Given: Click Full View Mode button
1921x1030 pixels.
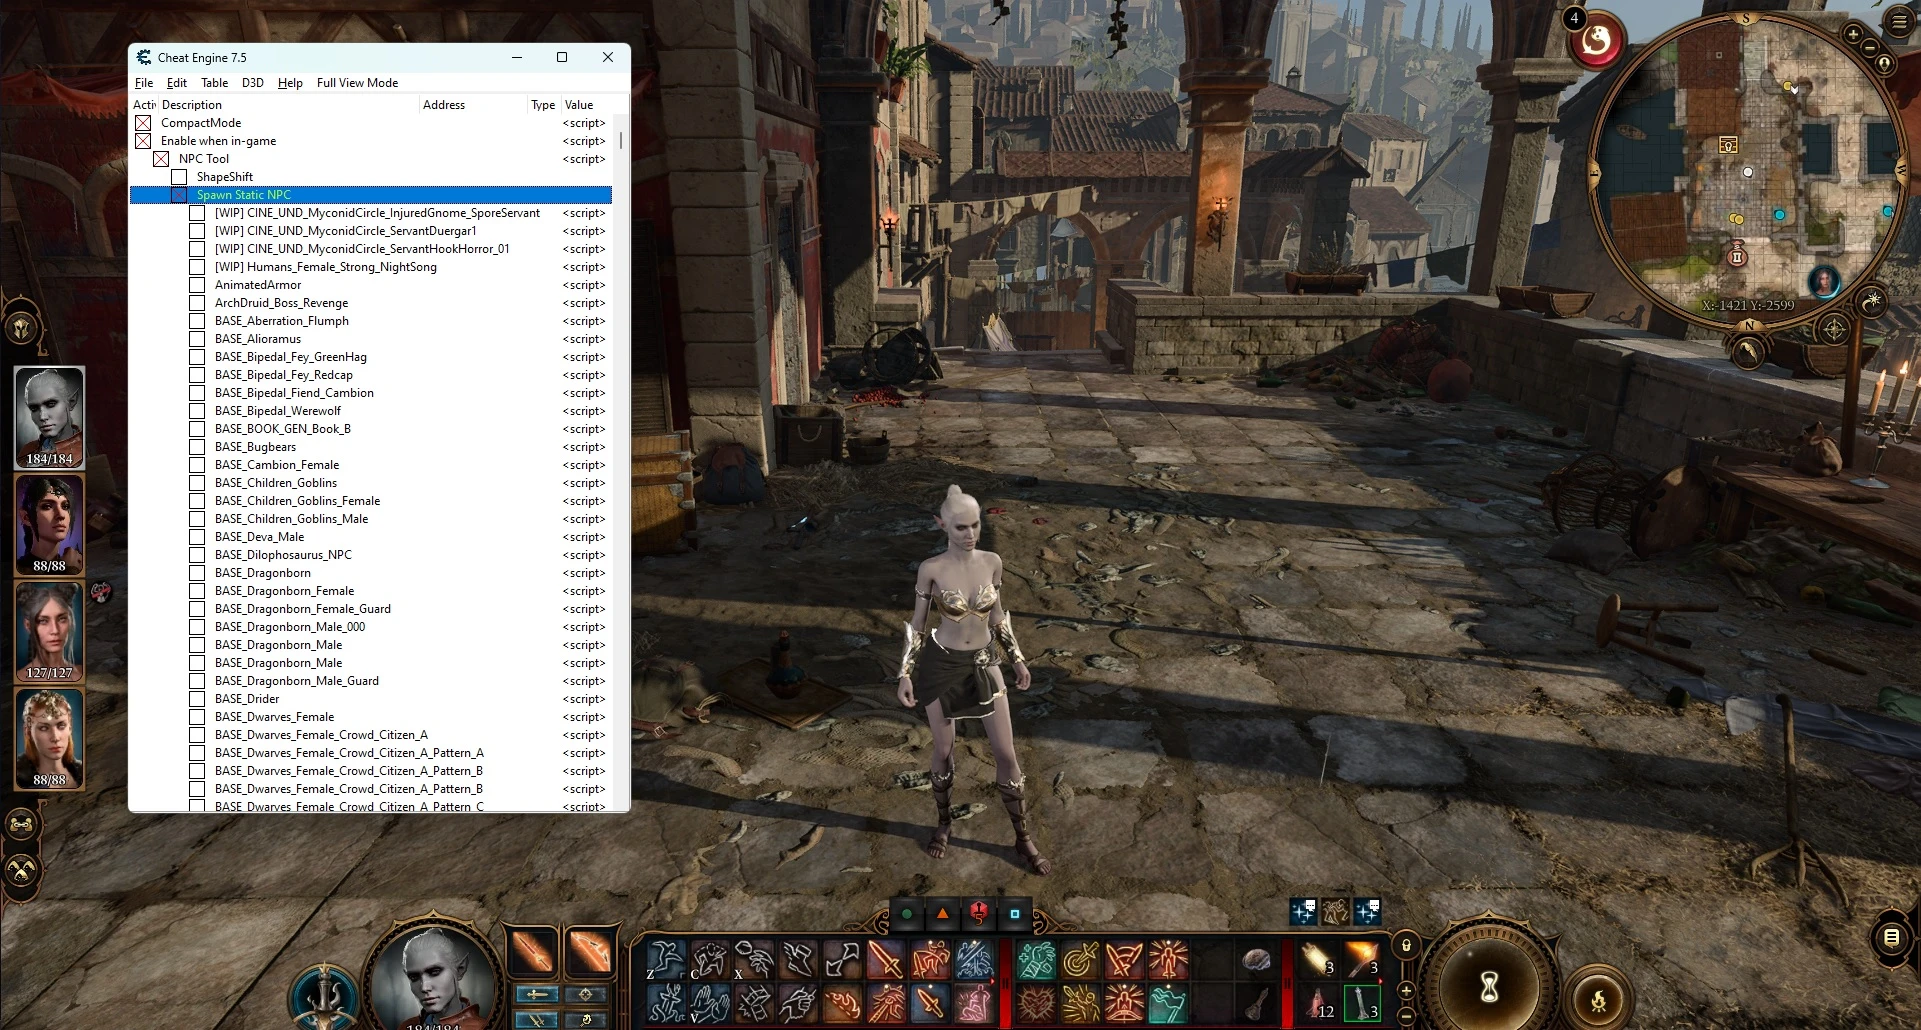Looking at the screenshot, I should (357, 83).
